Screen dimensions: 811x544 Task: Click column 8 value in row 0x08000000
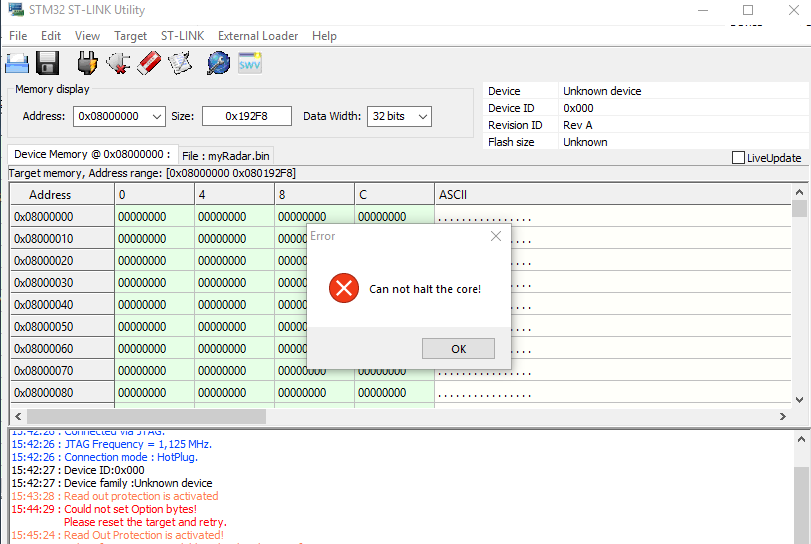tap(314, 217)
